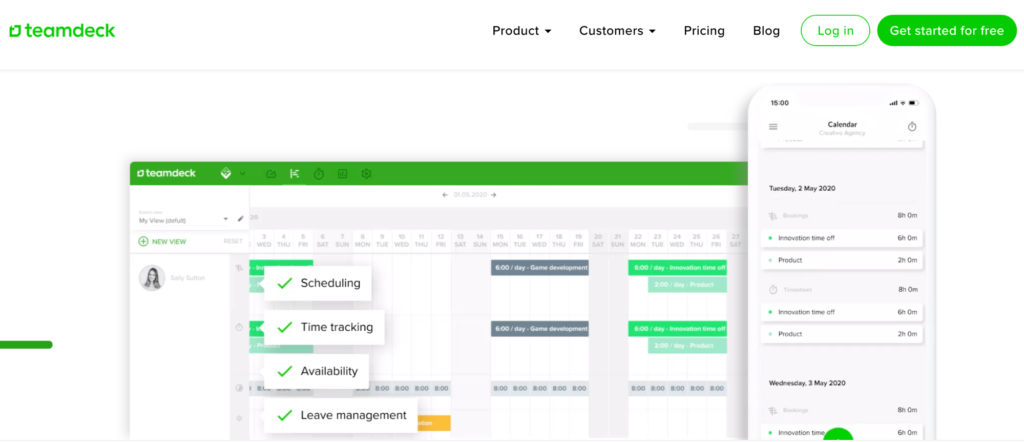The width and height of the screenshot is (1024, 442).
Task: Click the 22 MON day column header
Action: tap(637, 240)
